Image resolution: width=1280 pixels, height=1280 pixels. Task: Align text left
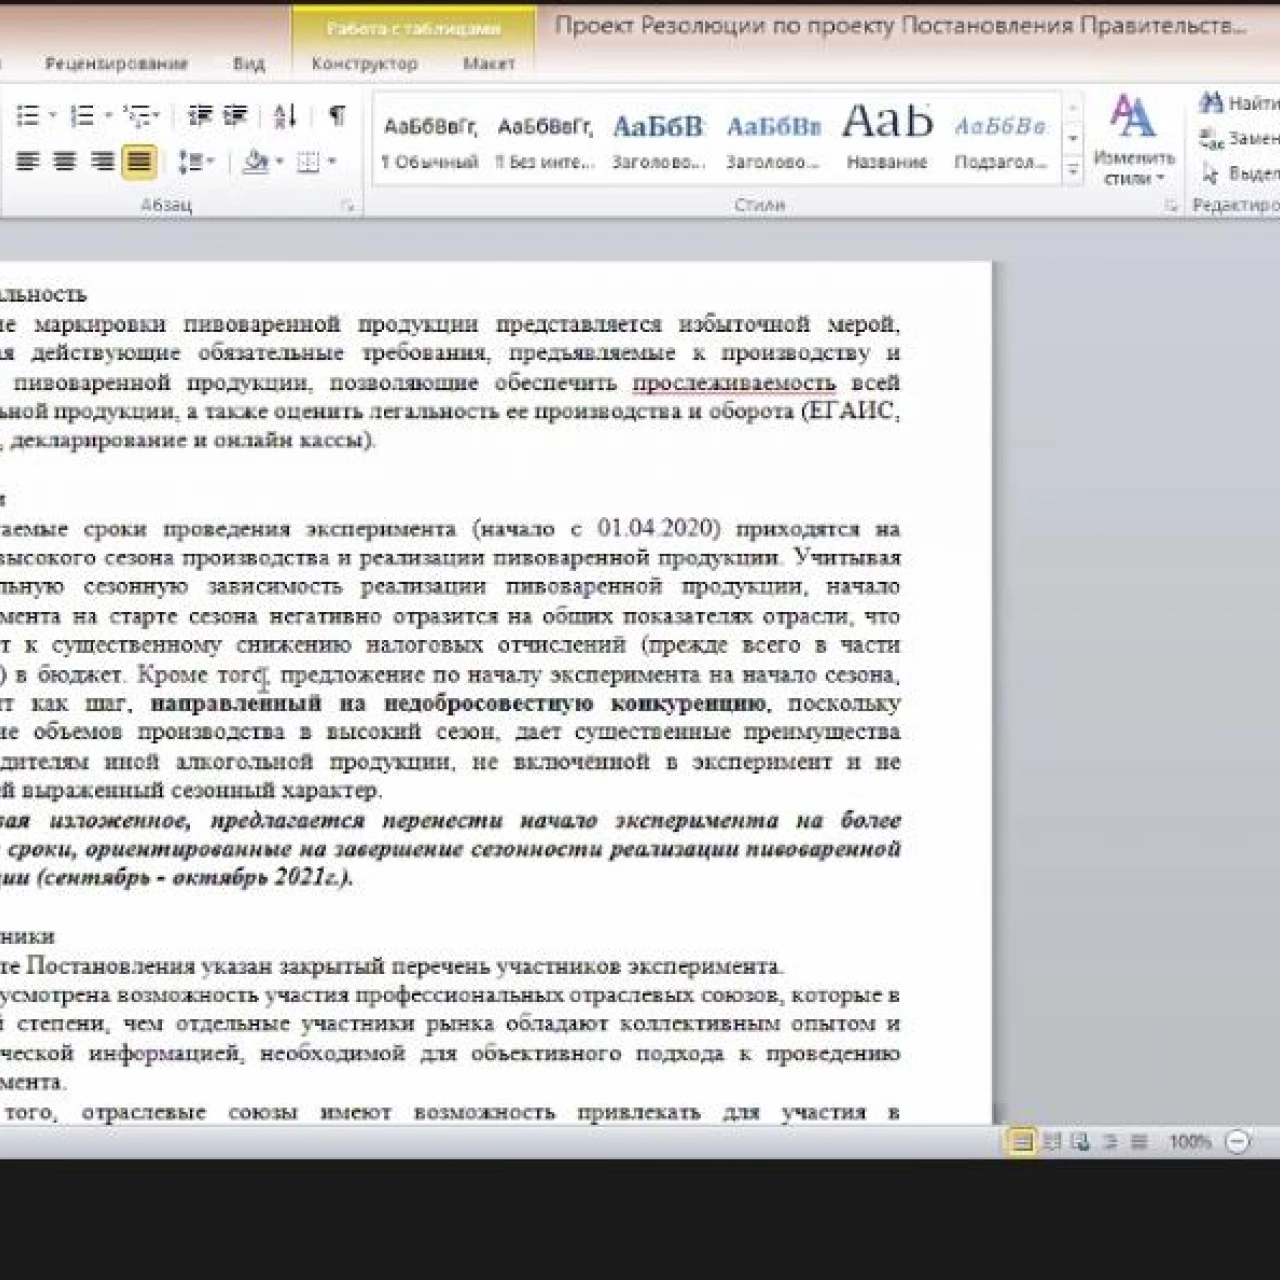[x=27, y=161]
